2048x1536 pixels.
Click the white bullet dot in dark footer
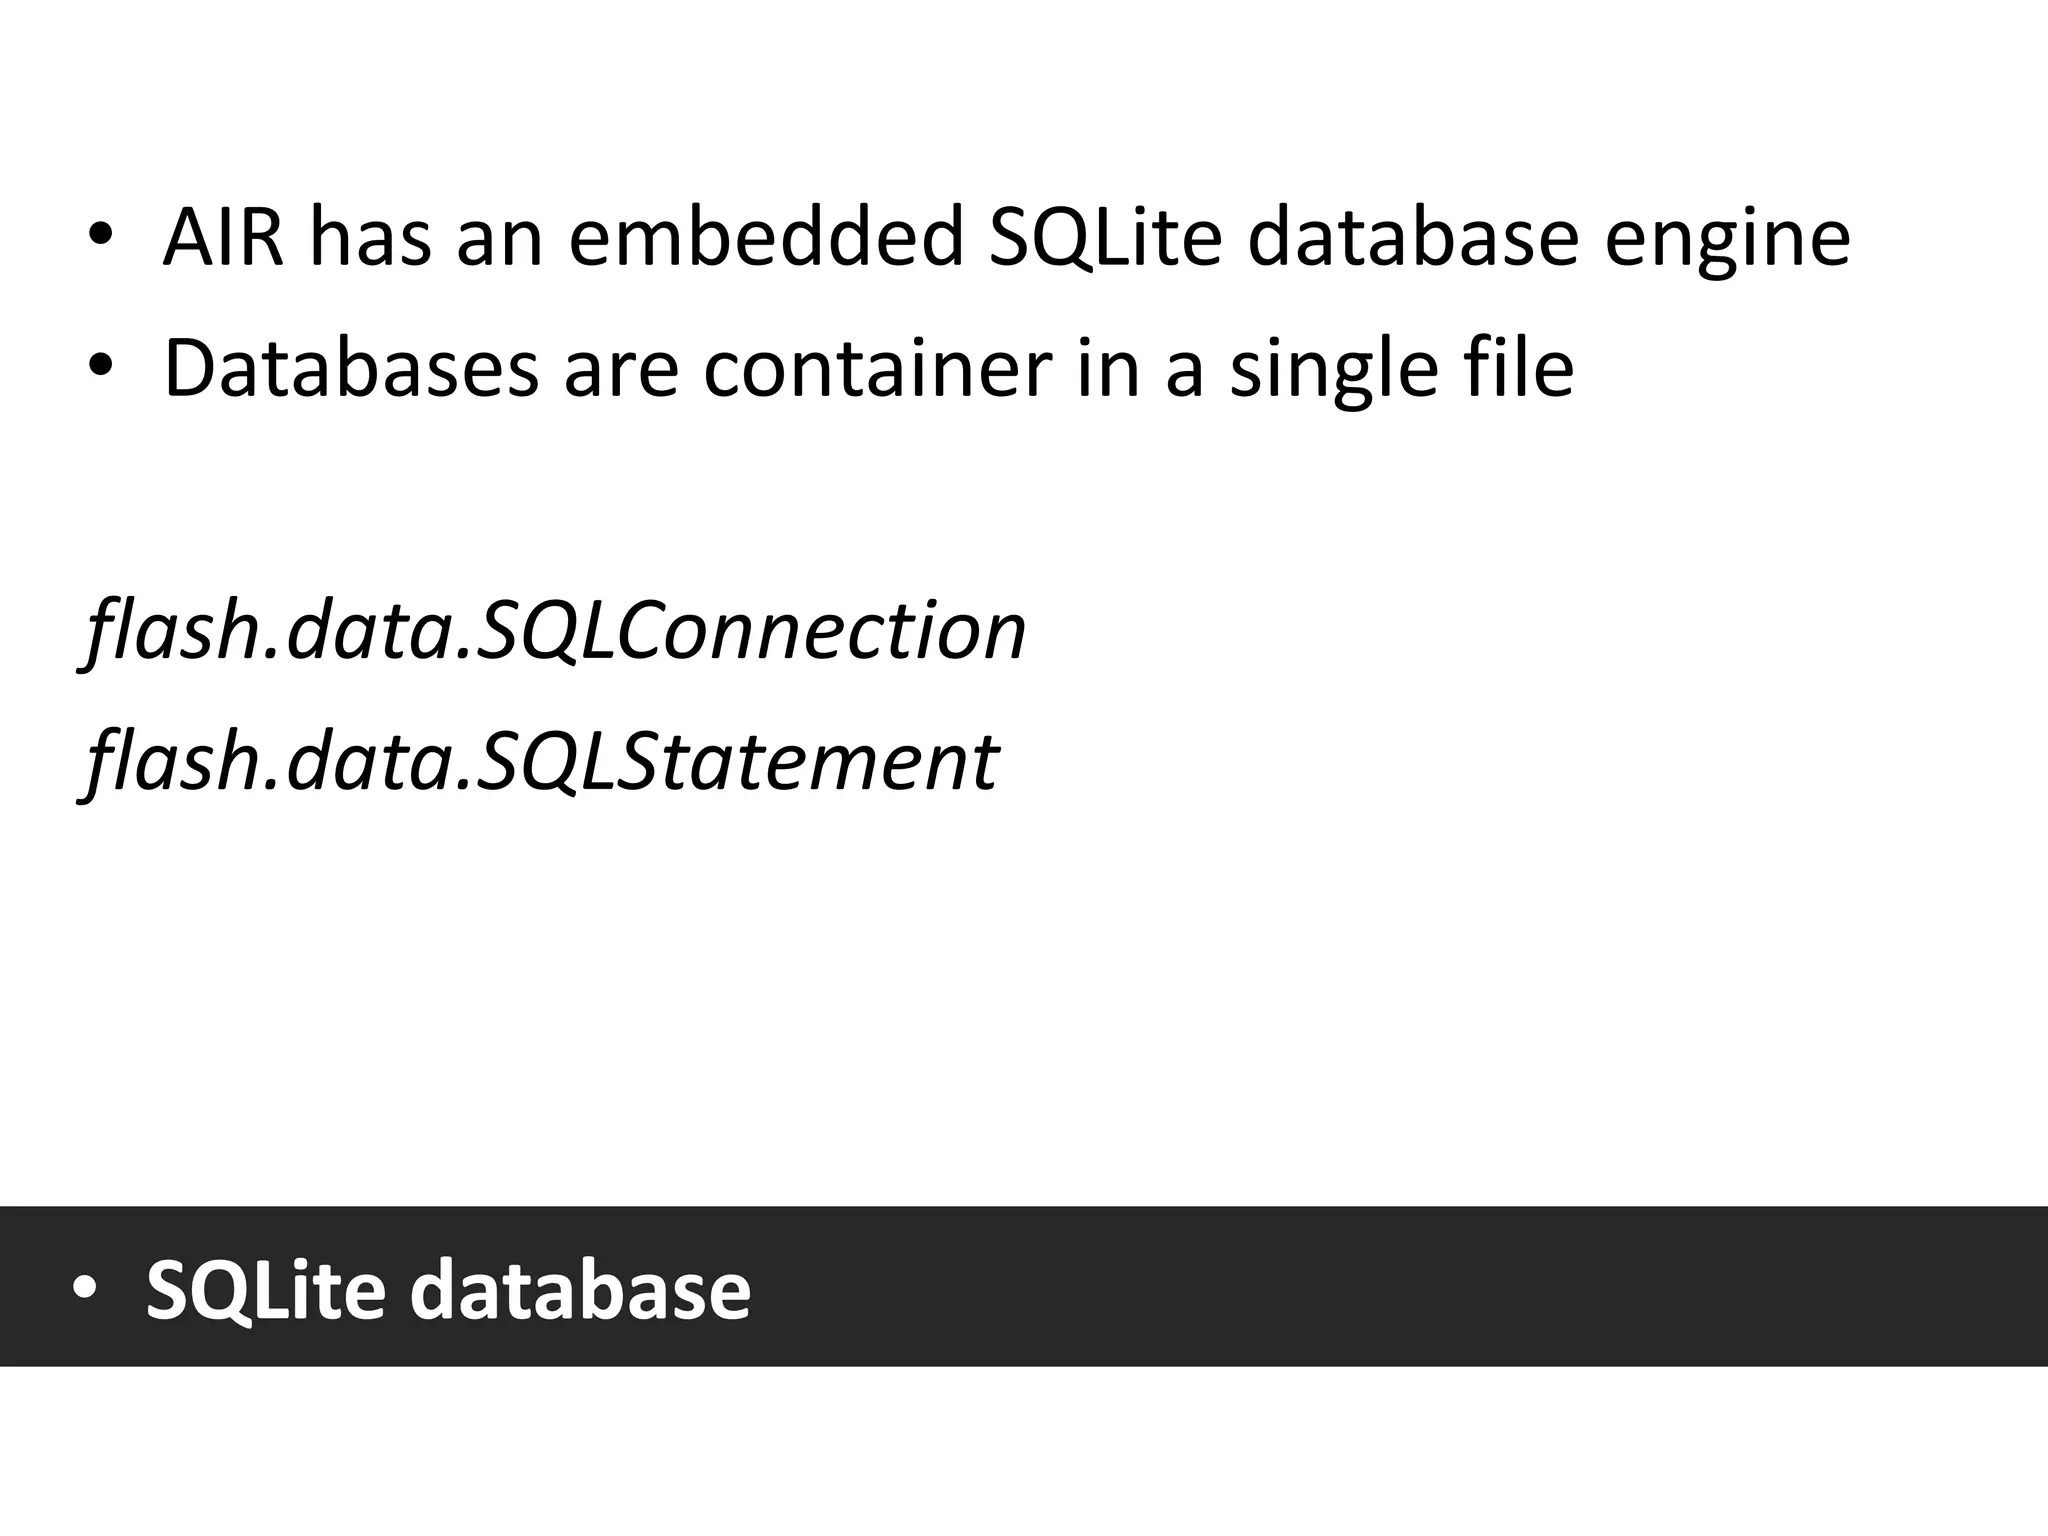tap(85, 1288)
